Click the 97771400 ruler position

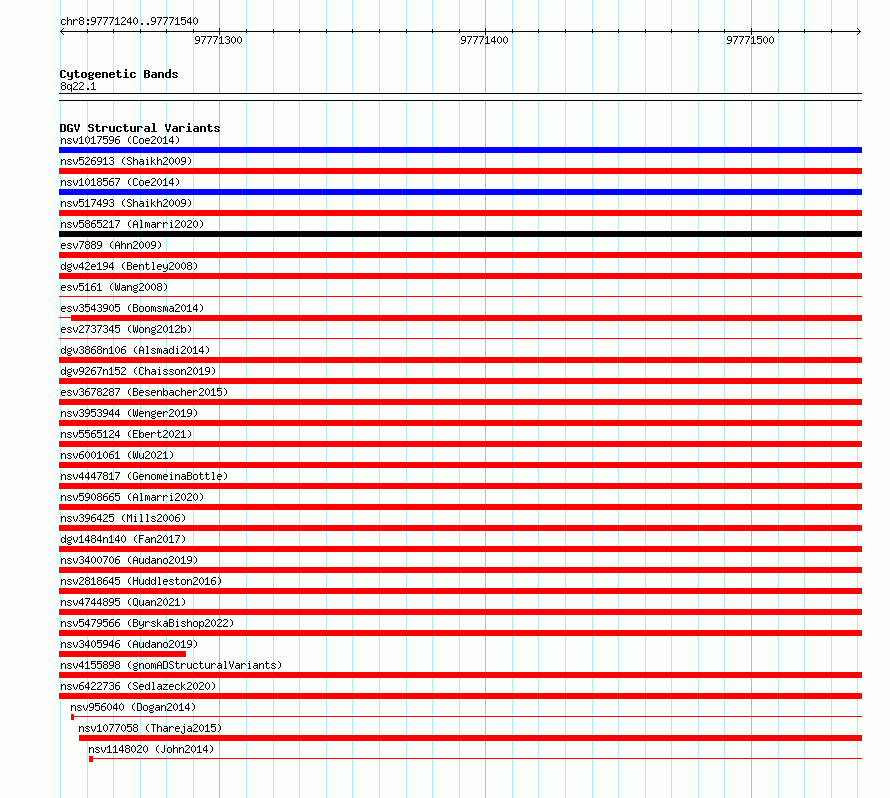point(484,40)
